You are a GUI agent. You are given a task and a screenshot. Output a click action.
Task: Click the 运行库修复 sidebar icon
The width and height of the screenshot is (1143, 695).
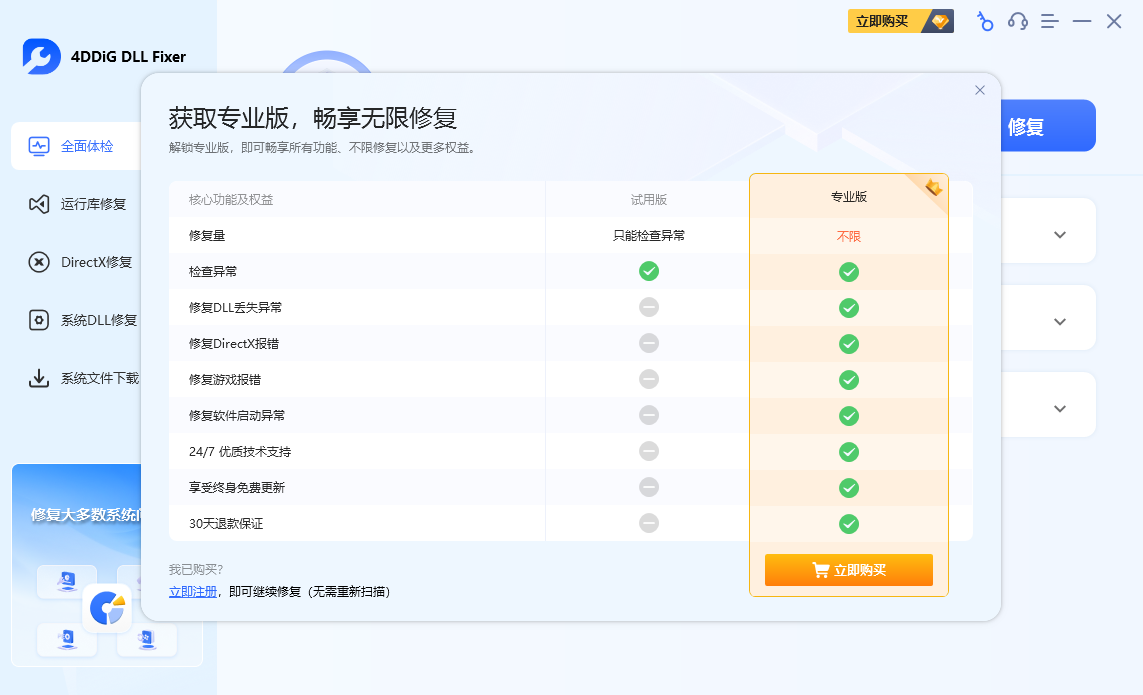tap(39, 204)
